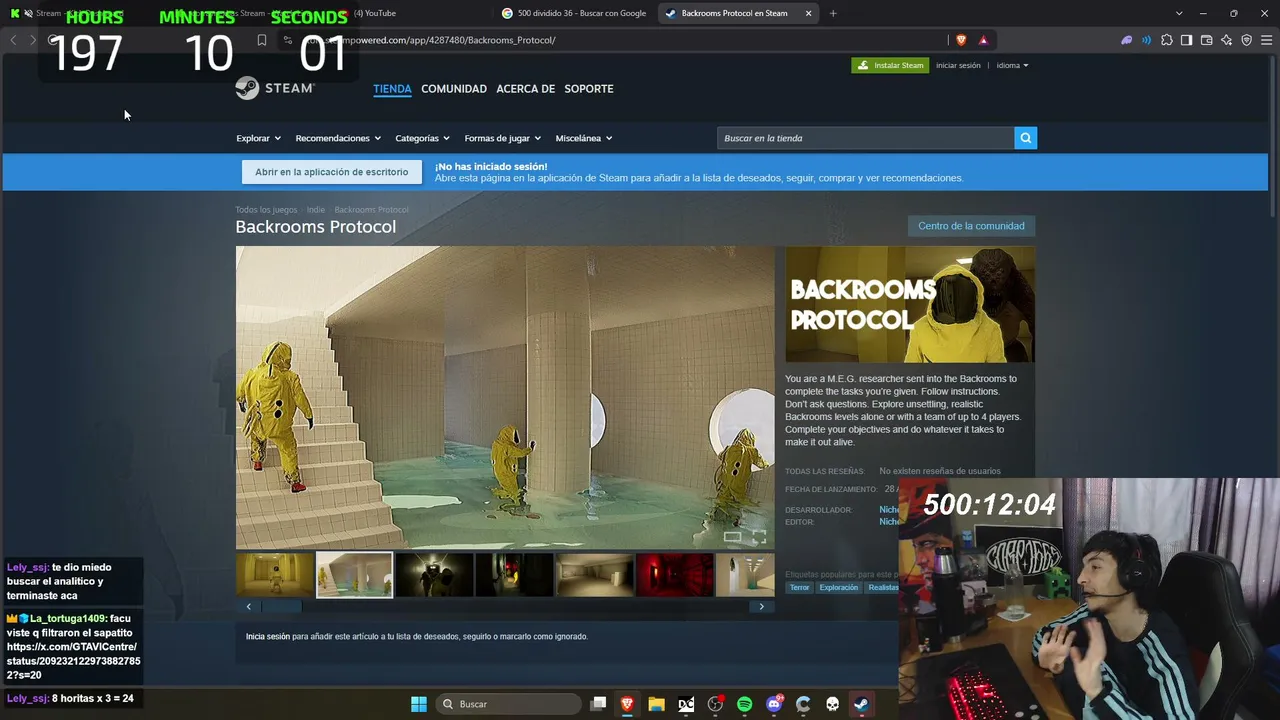1280x720 pixels.
Task: Open the SOPORTE page
Action: 589,89
